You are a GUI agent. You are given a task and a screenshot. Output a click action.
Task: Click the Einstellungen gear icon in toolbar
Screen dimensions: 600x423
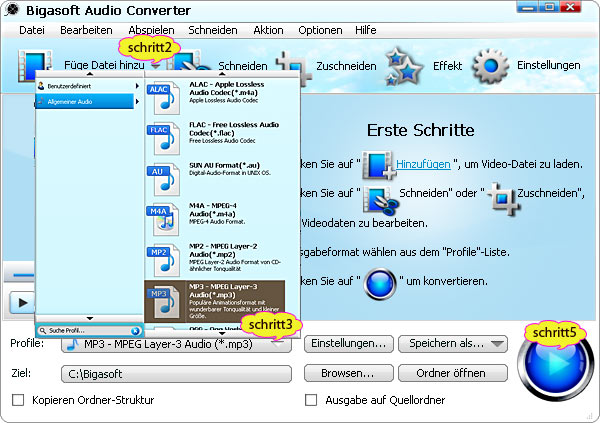491,66
